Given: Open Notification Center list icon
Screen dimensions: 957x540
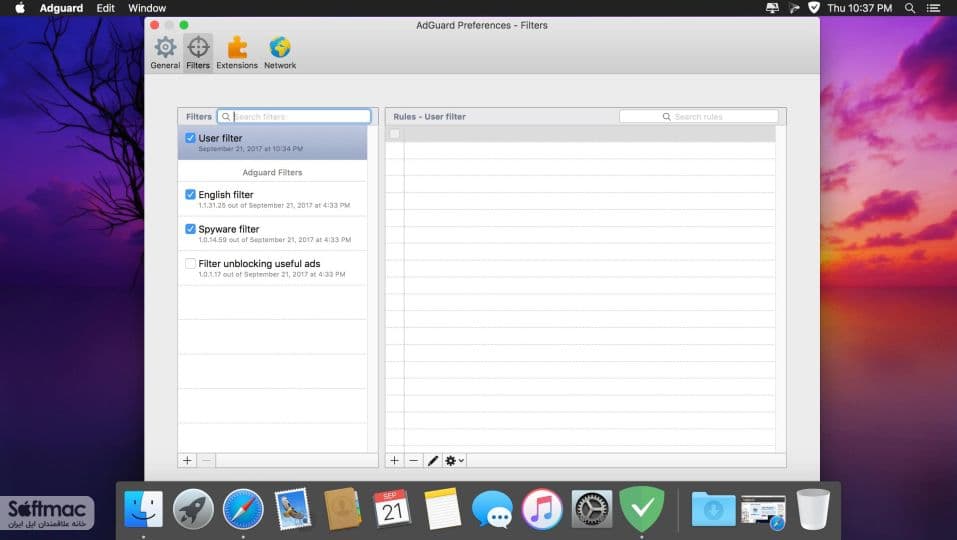Looking at the screenshot, I should pyautogui.click(x=933, y=8).
